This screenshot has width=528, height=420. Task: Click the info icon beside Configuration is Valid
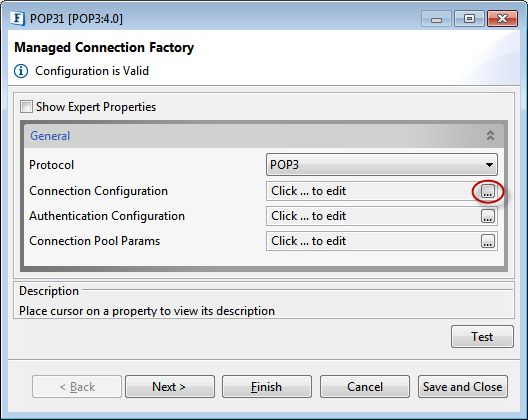coord(21,71)
